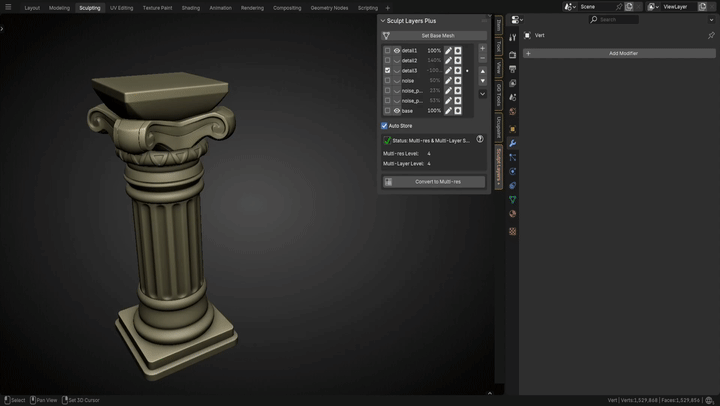Click the mask icon for base layer

coord(458,111)
